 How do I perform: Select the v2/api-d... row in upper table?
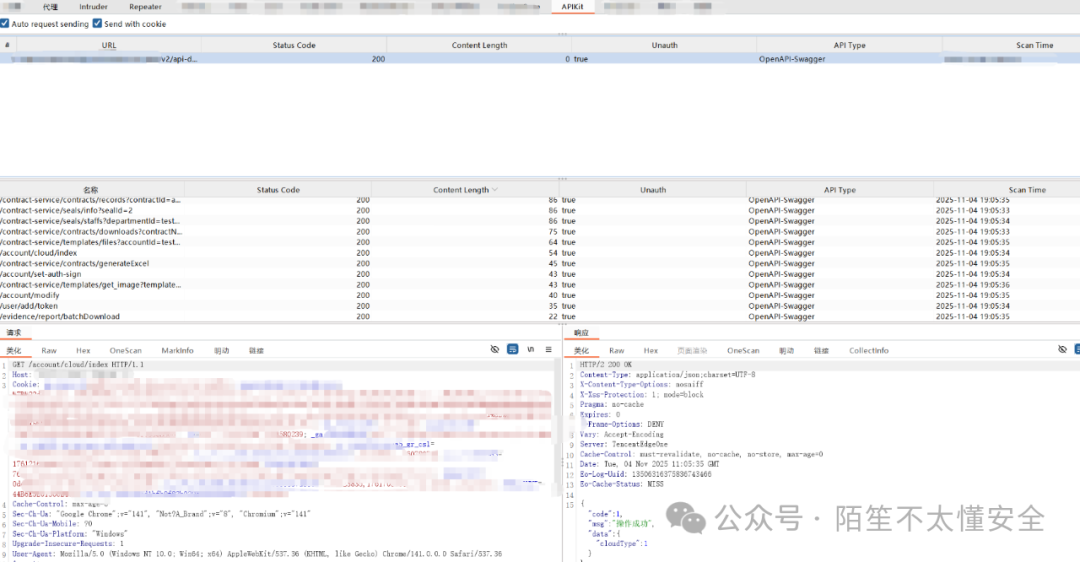(x=180, y=59)
